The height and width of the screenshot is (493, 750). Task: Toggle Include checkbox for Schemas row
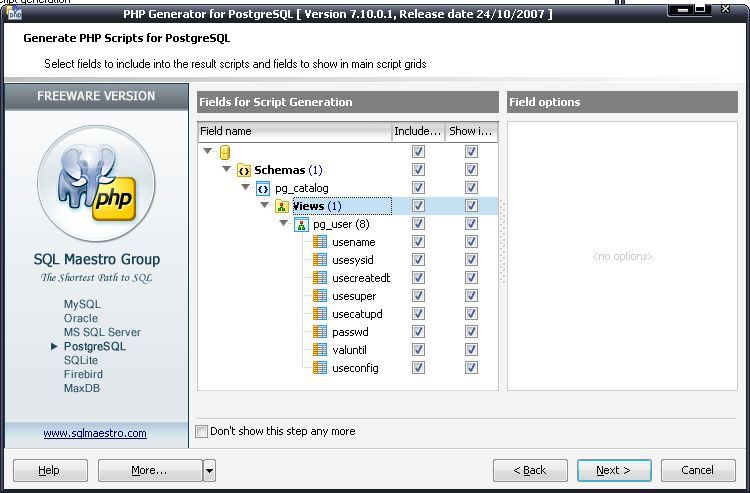click(x=418, y=169)
